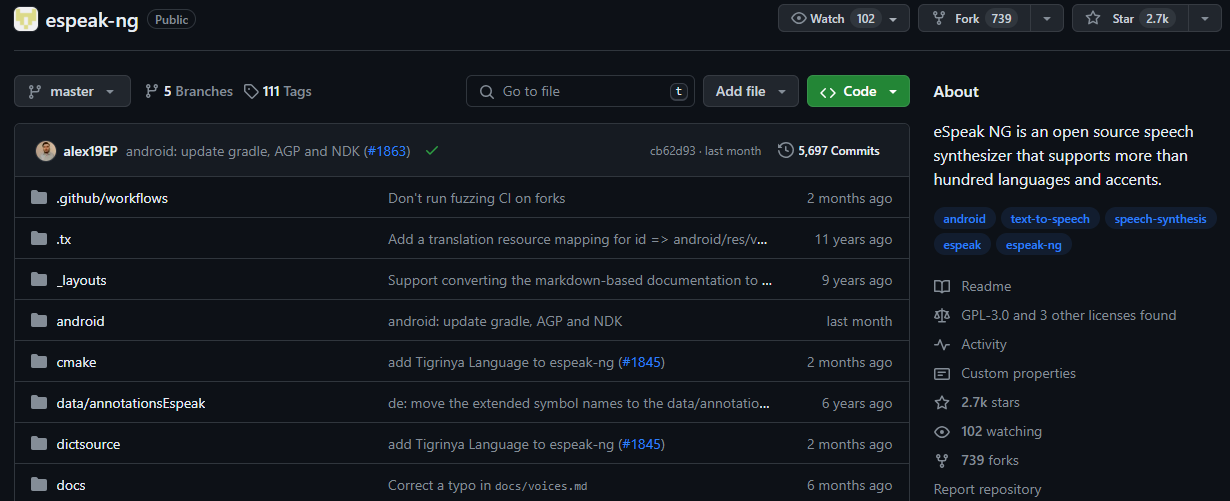Screen dimensions: 1230x501
Task: Select the text-to-speech topic tag
Action: (1050, 219)
